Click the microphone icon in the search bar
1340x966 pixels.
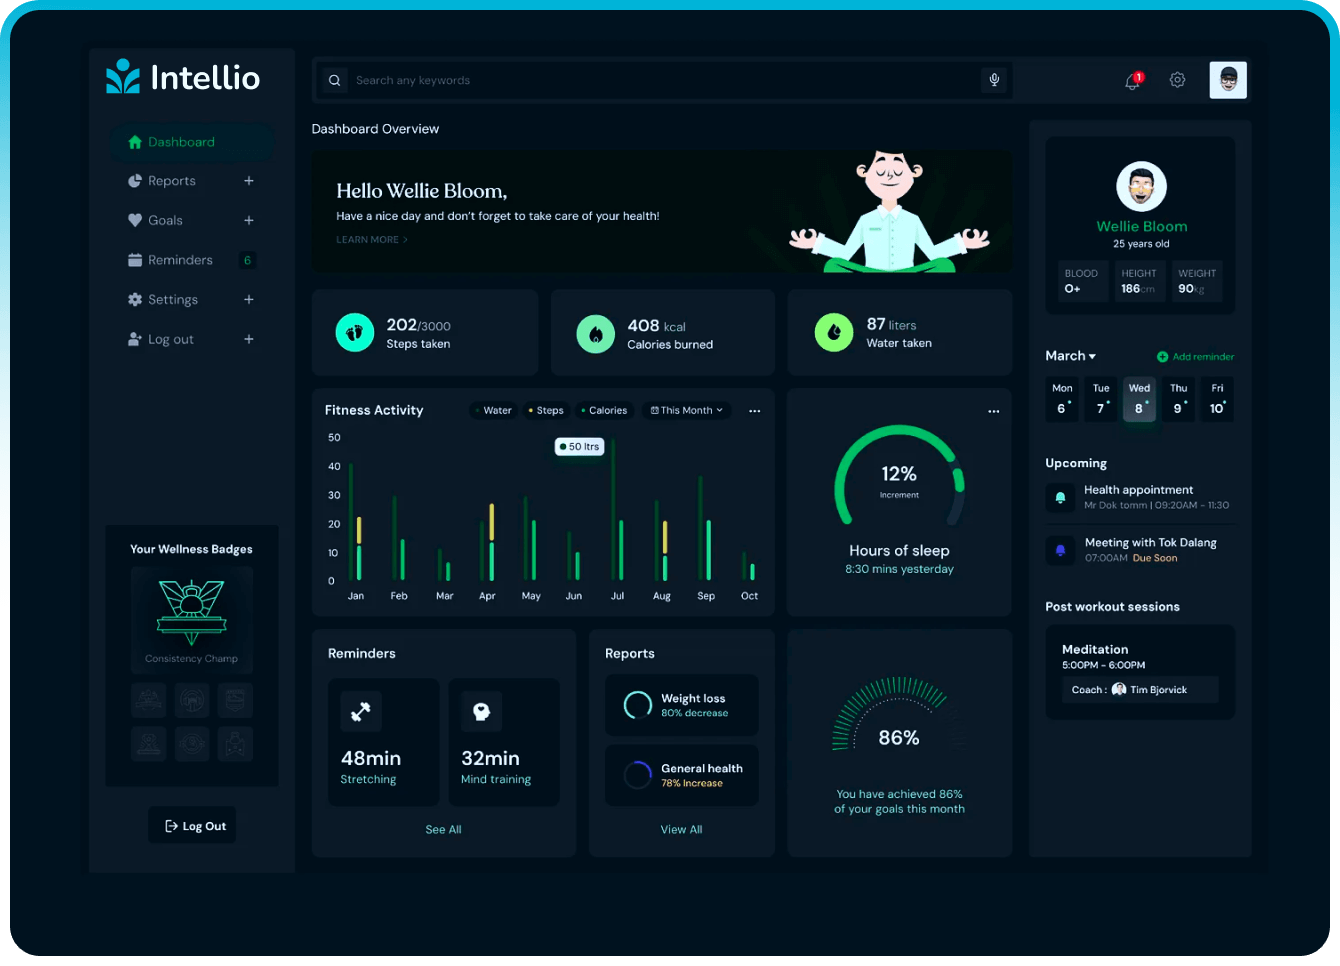coord(994,80)
